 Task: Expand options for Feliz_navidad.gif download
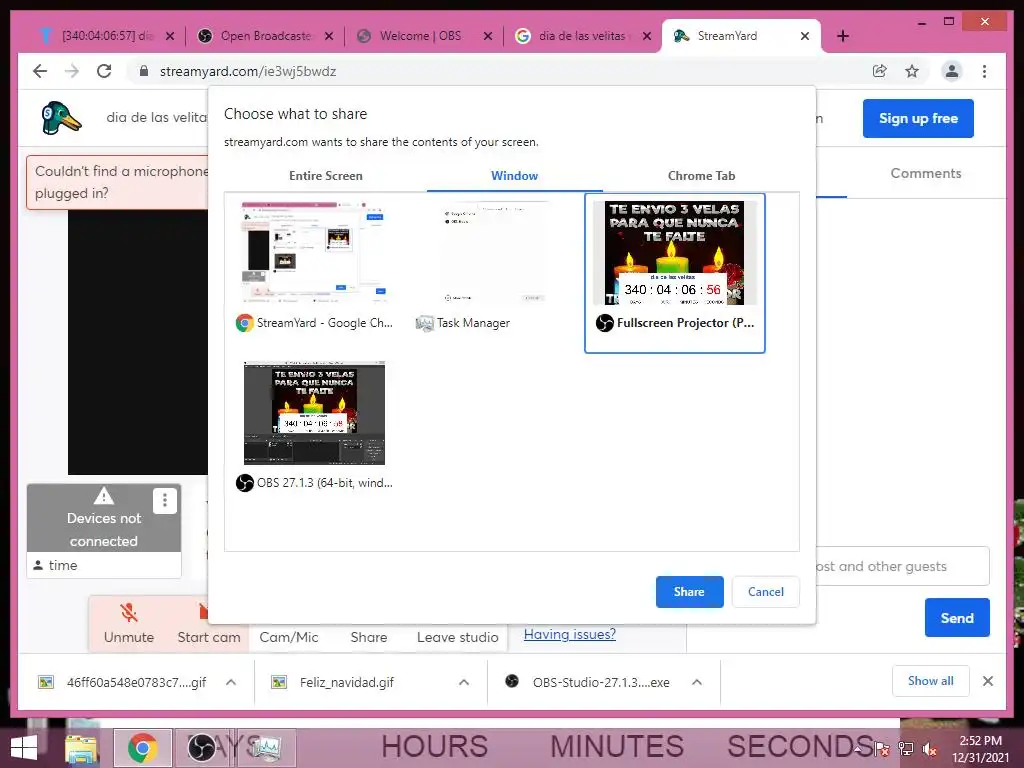pos(464,682)
